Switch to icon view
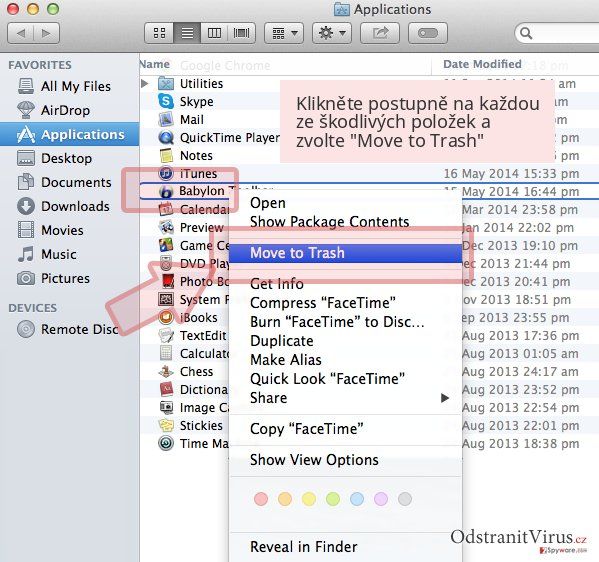Screen dimensions: 599x562 tap(159, 33)
